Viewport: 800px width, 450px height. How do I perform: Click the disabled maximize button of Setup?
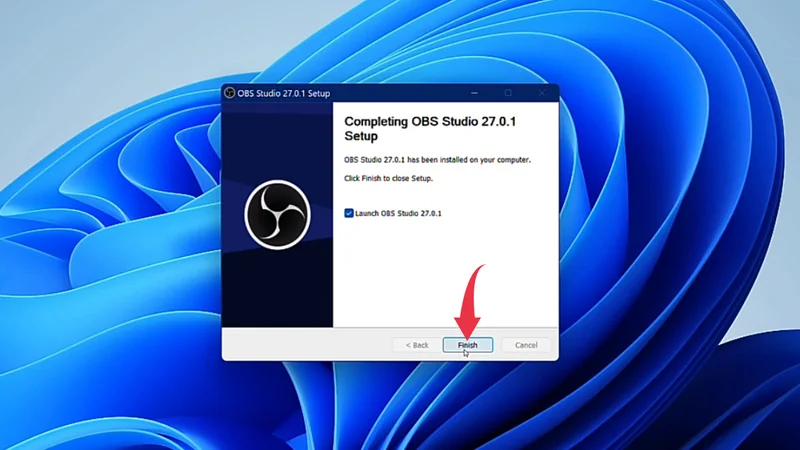pos(508,93)
